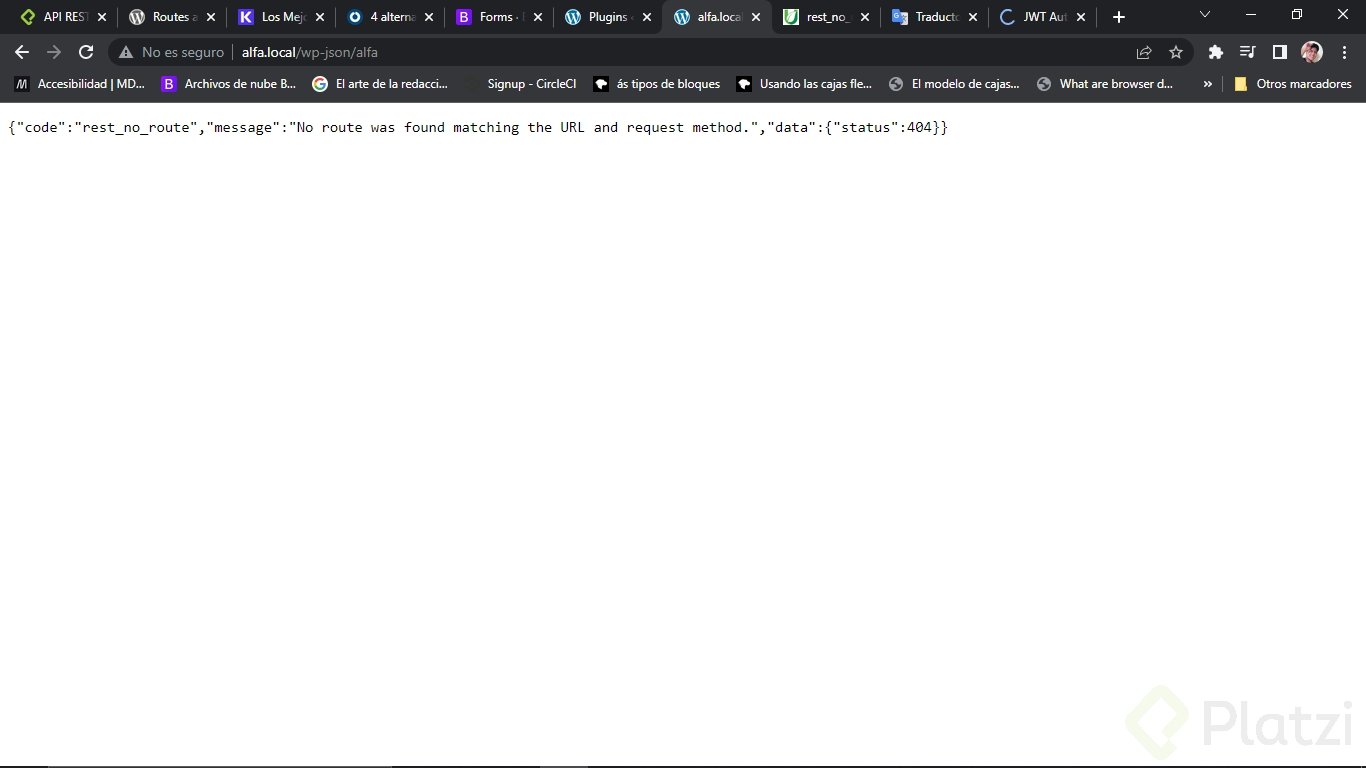Close the 4 alterna tab
Image resolution: width=1366 pixels, height=768 pixels.
pos(429,17)
